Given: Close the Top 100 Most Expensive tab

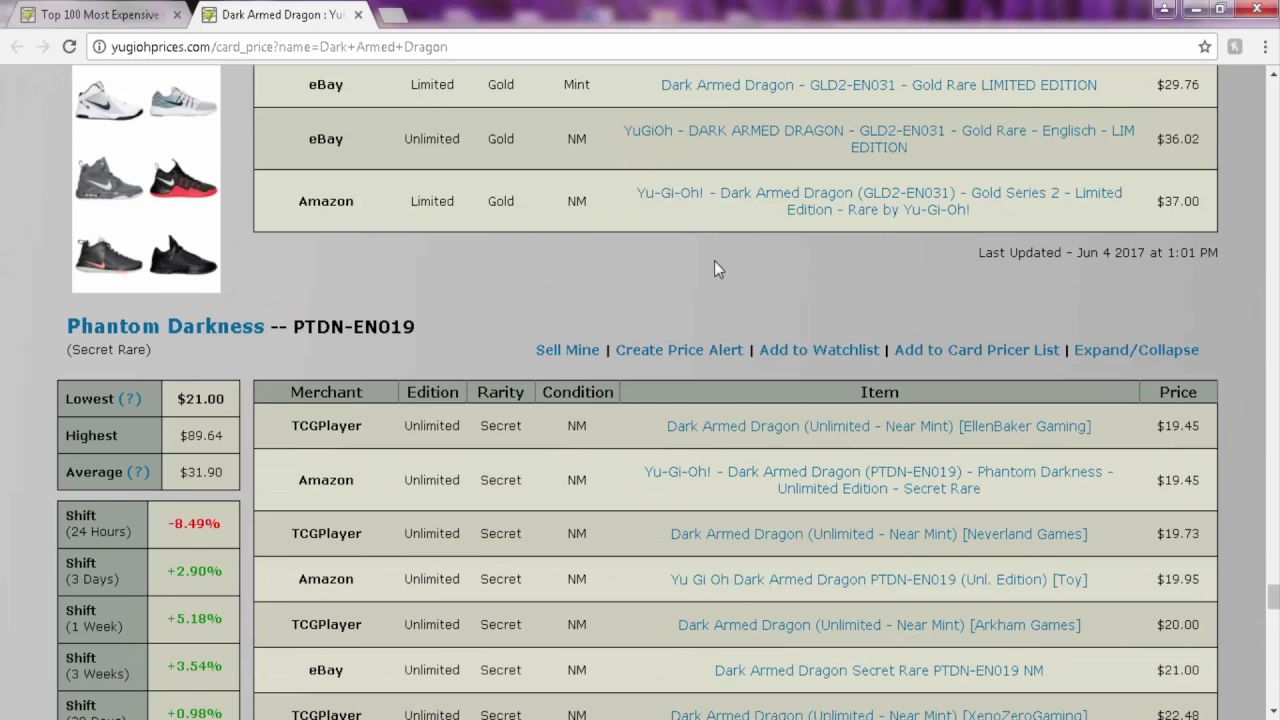Looking at the screenshot, I should tap(177, 15).
